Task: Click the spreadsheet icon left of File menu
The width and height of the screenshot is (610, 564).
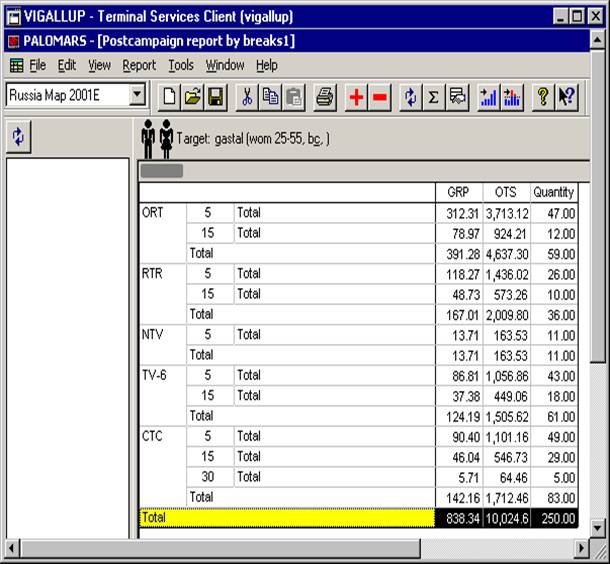Action: pos(16,65)
